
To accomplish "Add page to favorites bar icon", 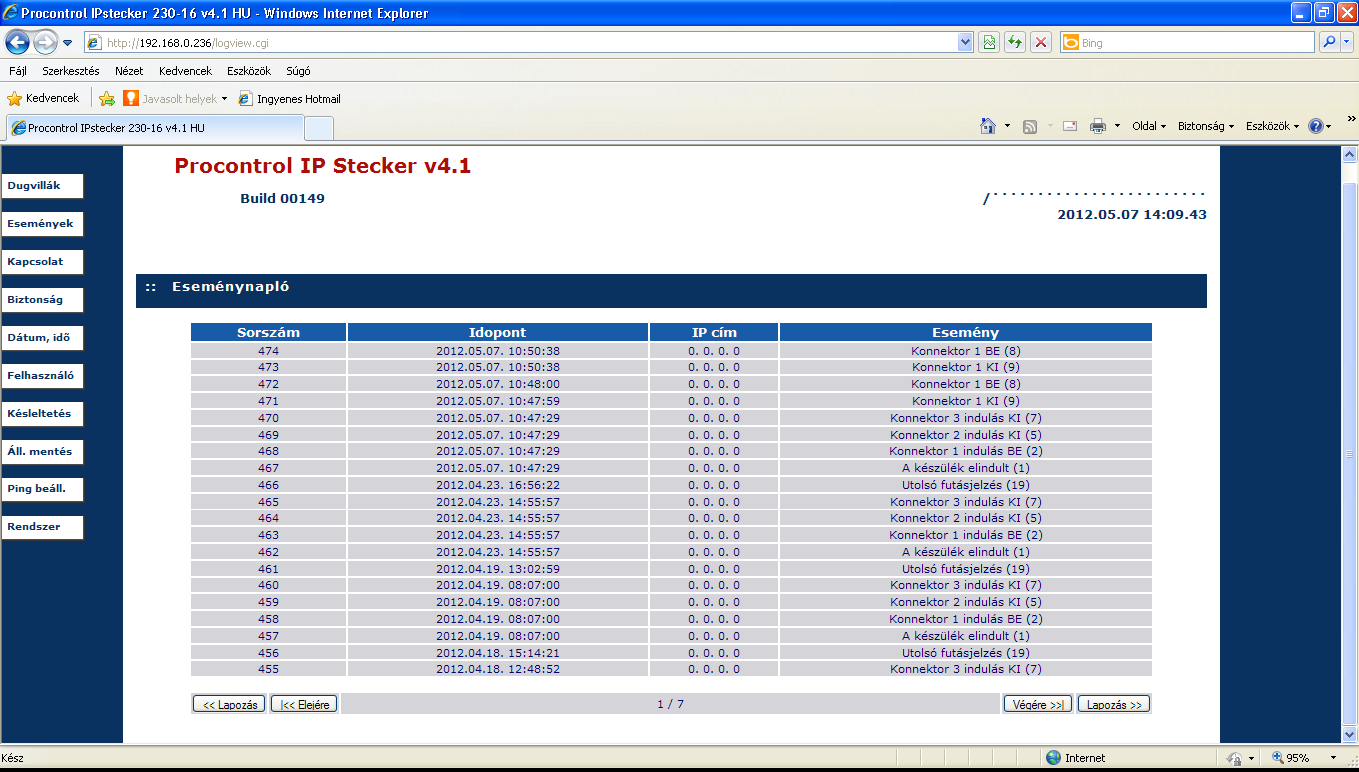I will [x=107, y=98].
